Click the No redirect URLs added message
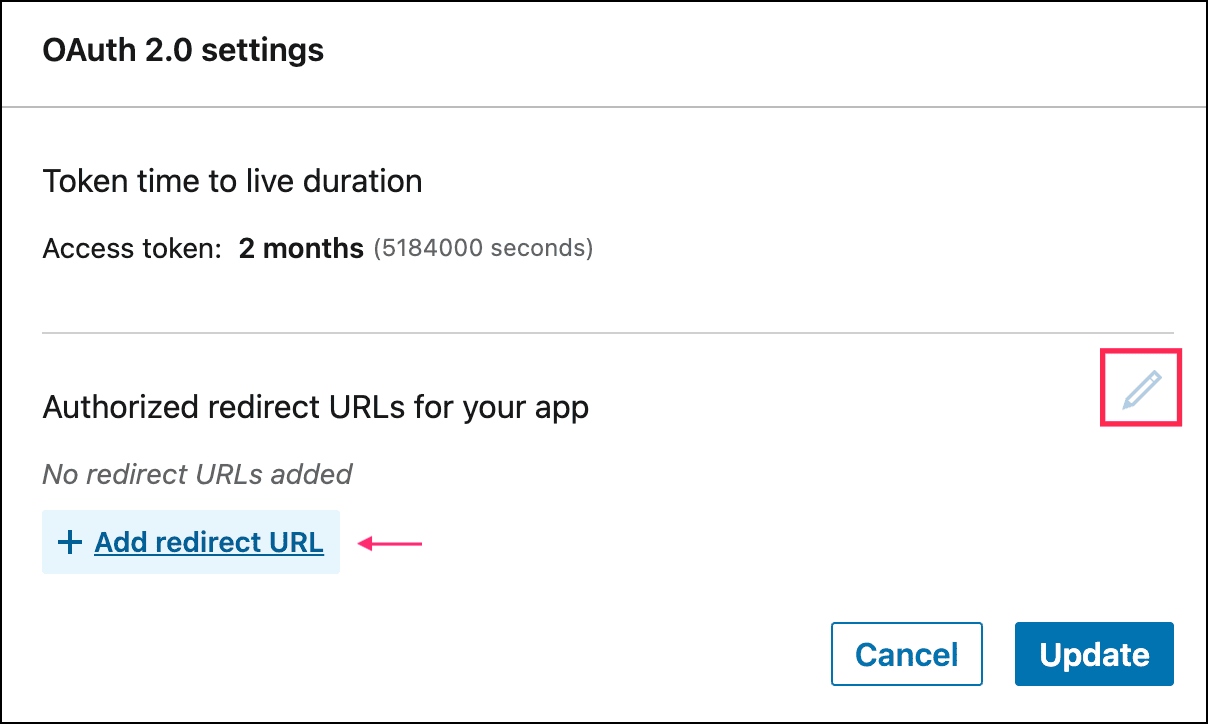Screen dimensions: 1208x724 point(197,474)
